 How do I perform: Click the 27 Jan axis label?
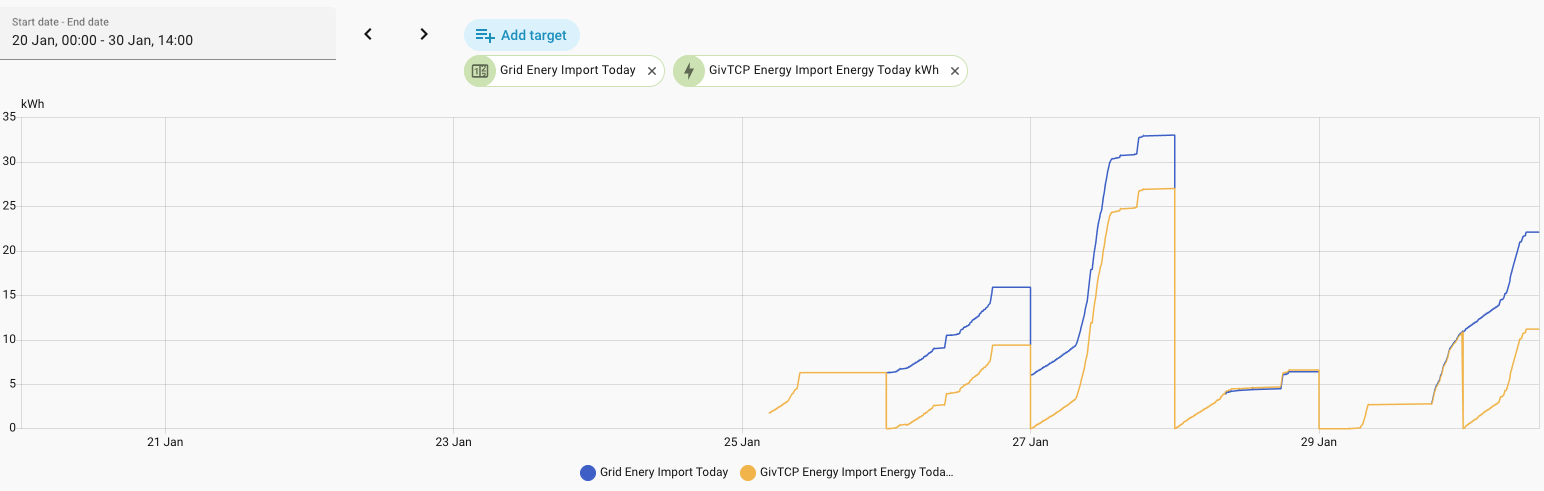pos(1030,441)
